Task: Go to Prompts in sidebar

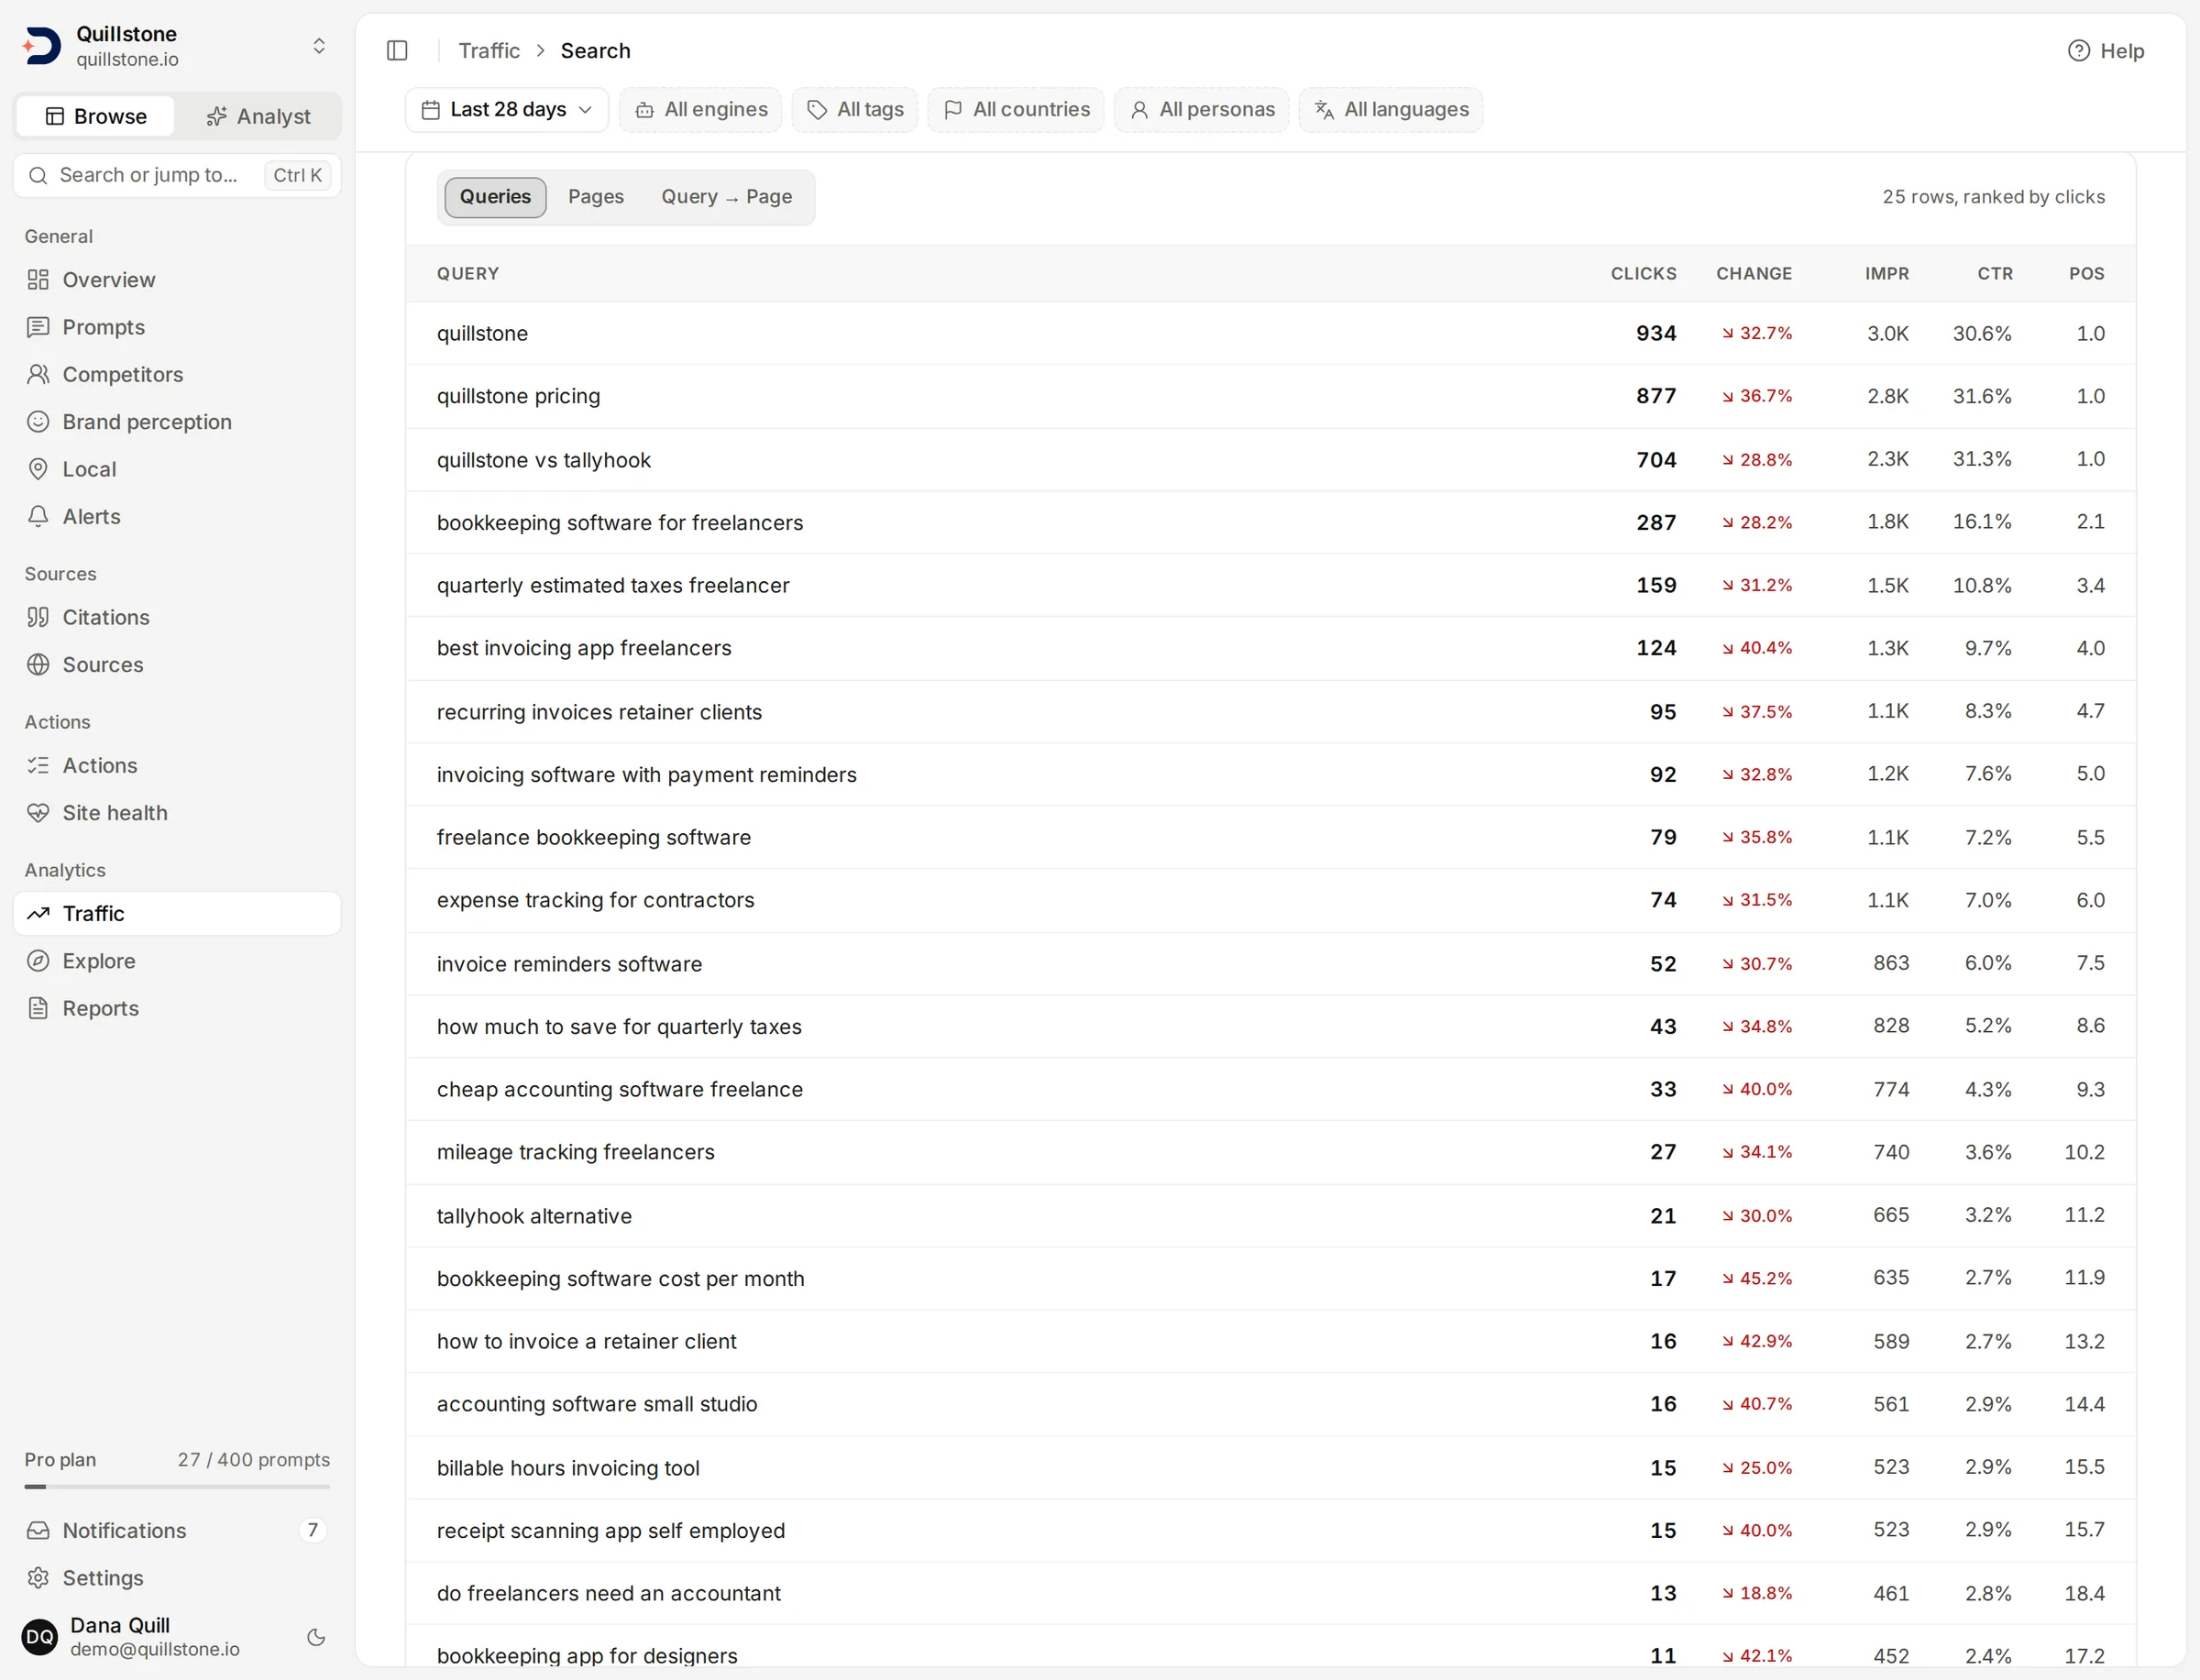Action: point(177,327)
